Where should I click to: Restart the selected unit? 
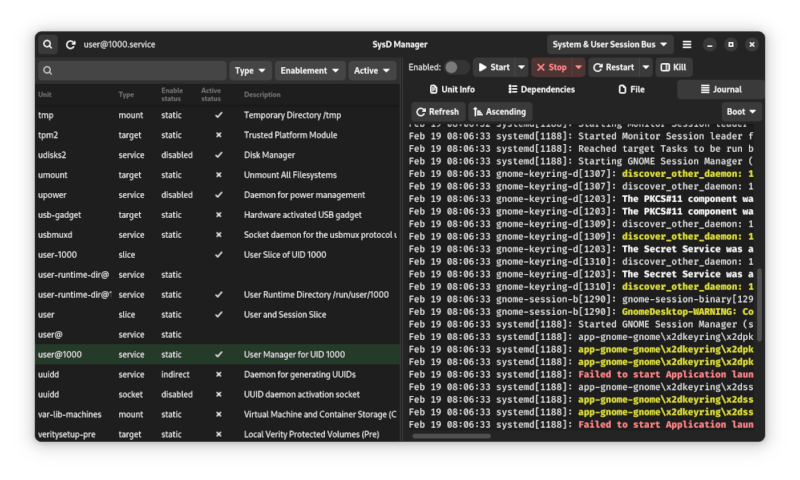point(613,68)
